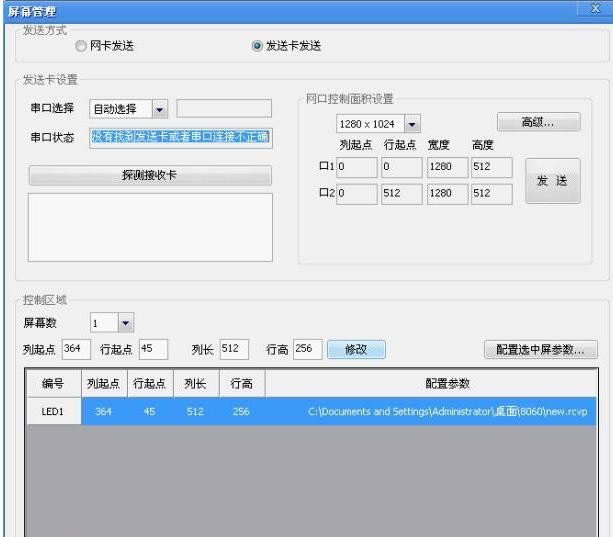The height and width of the screenshot is (537, 613).
Task: Click the 发 送 button
Action: tap(552, 181)
